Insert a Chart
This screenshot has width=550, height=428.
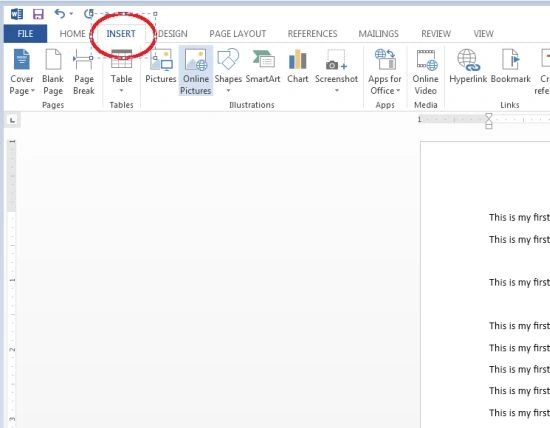[297, 67]
